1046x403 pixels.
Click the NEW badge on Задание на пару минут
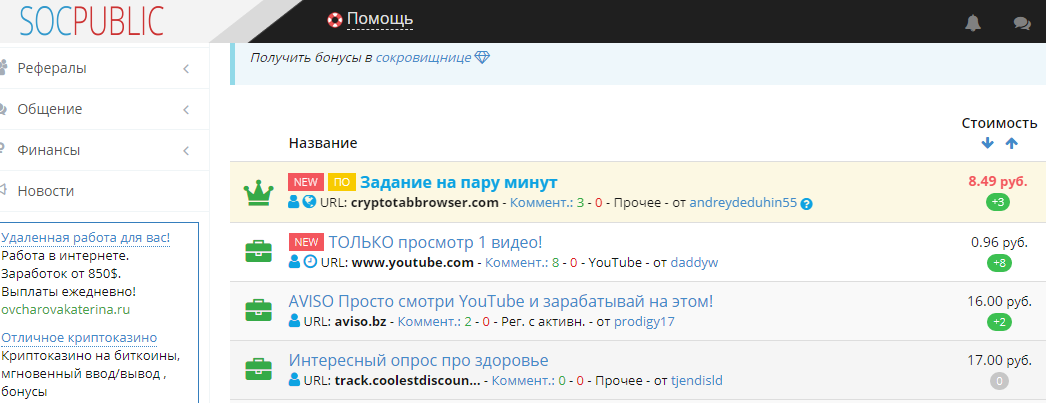click(306, 182)
